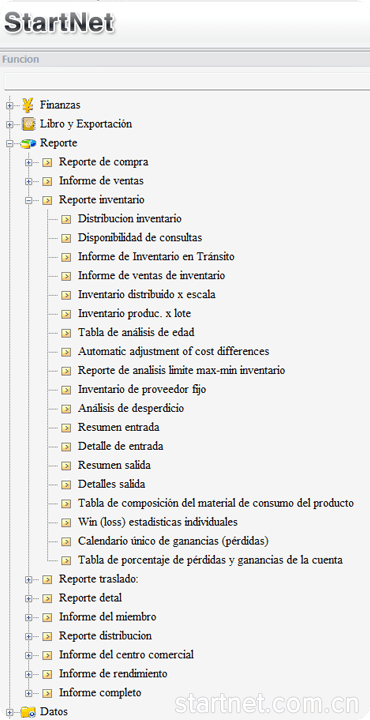Select Automatic adjustment of cost differences
The image size is (370, 720).
click(174, 351)
